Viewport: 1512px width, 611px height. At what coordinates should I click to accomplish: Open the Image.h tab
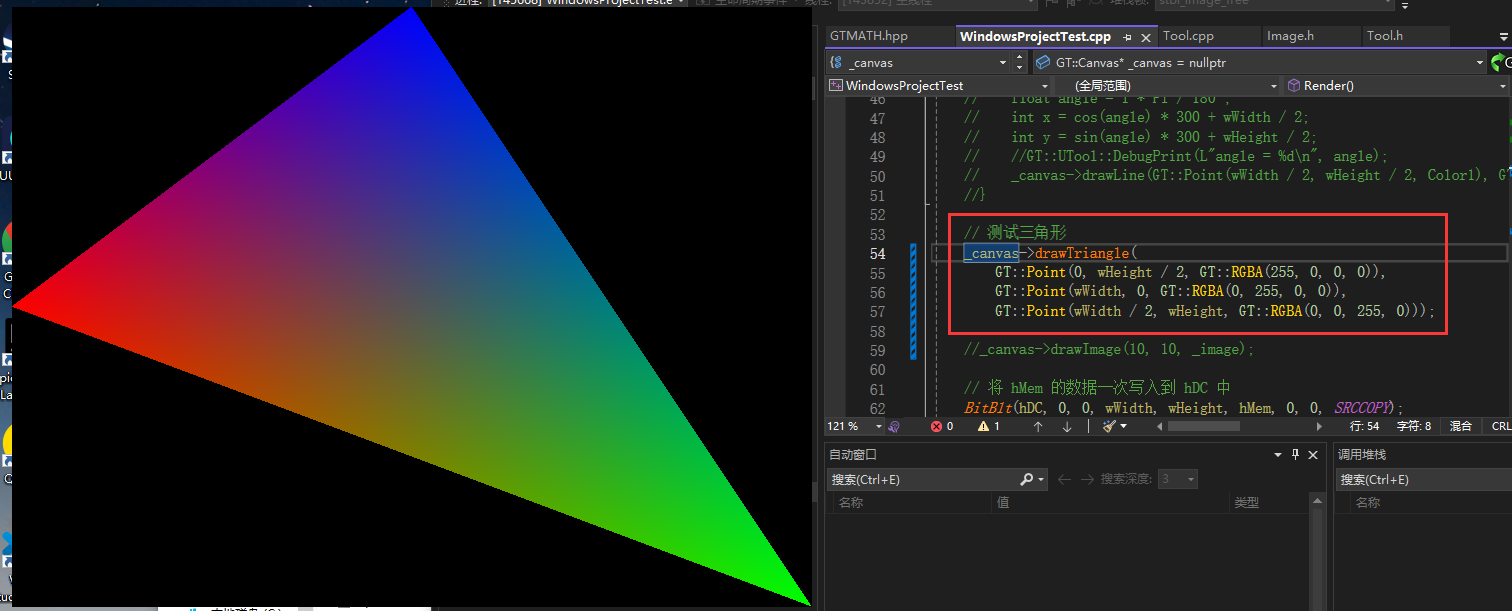tap(1290, 36)
